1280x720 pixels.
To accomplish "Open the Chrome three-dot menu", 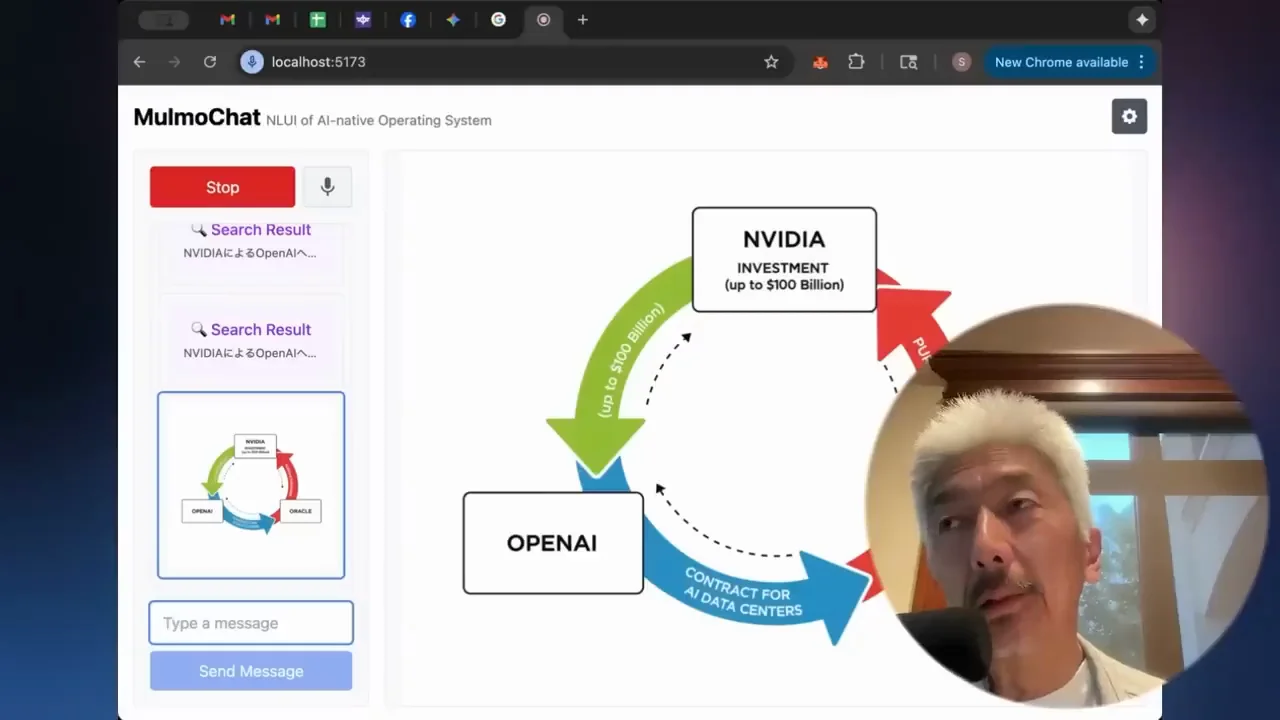I will (1141, 62).
